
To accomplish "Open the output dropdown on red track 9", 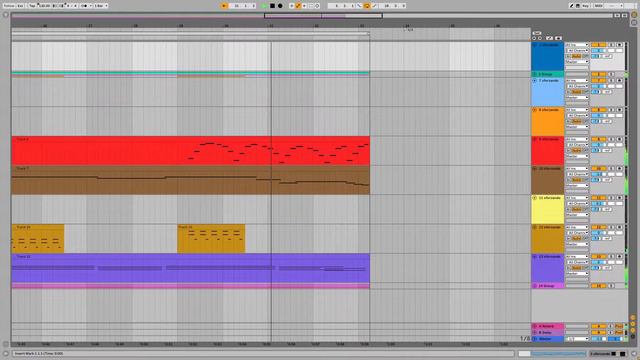I will [577, 156].
